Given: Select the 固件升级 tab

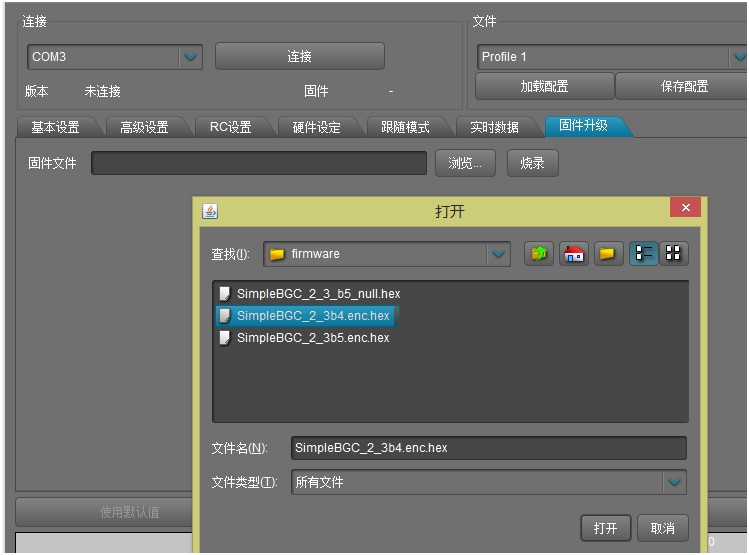Looking at the screenshot, I should (x=583, y=126).
